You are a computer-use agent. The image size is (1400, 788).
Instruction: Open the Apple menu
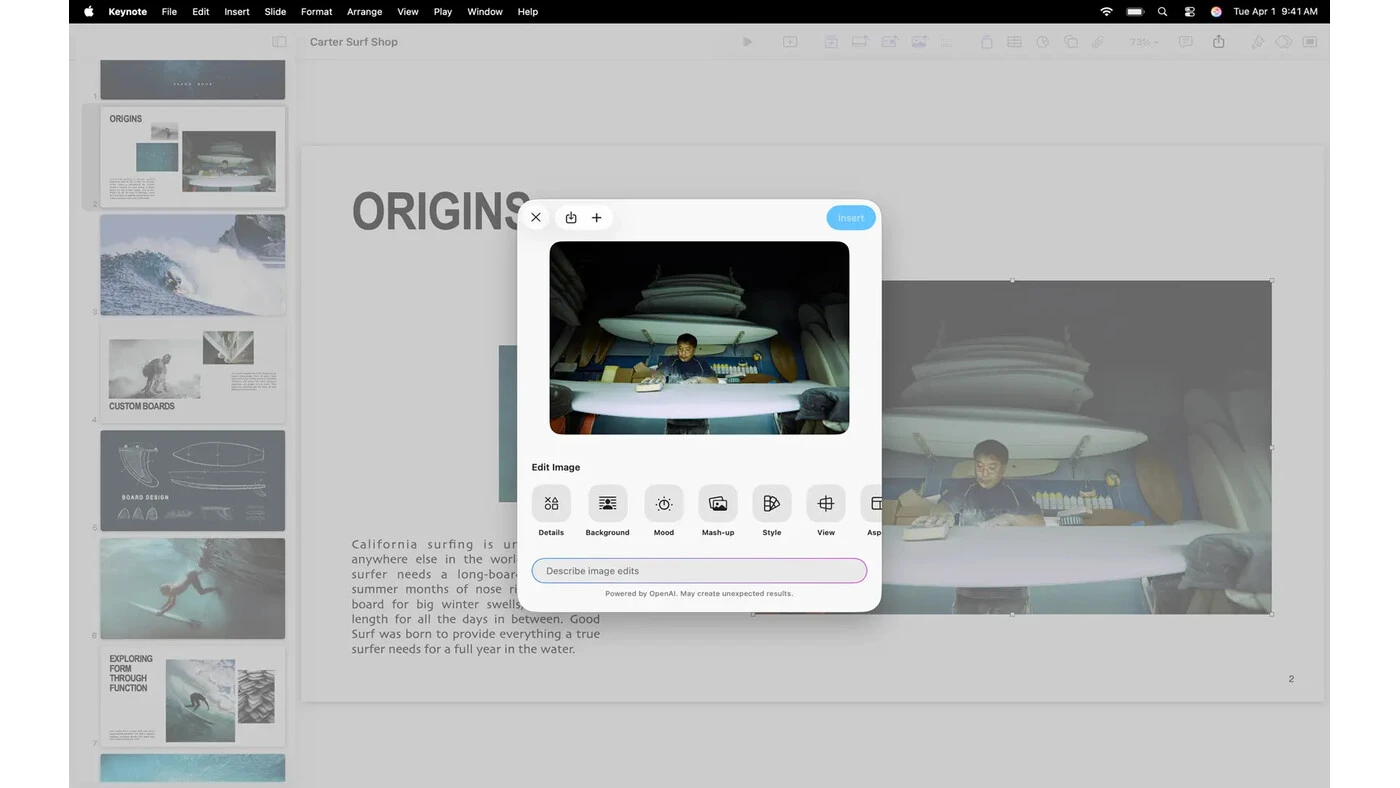(x=88, y=12)
